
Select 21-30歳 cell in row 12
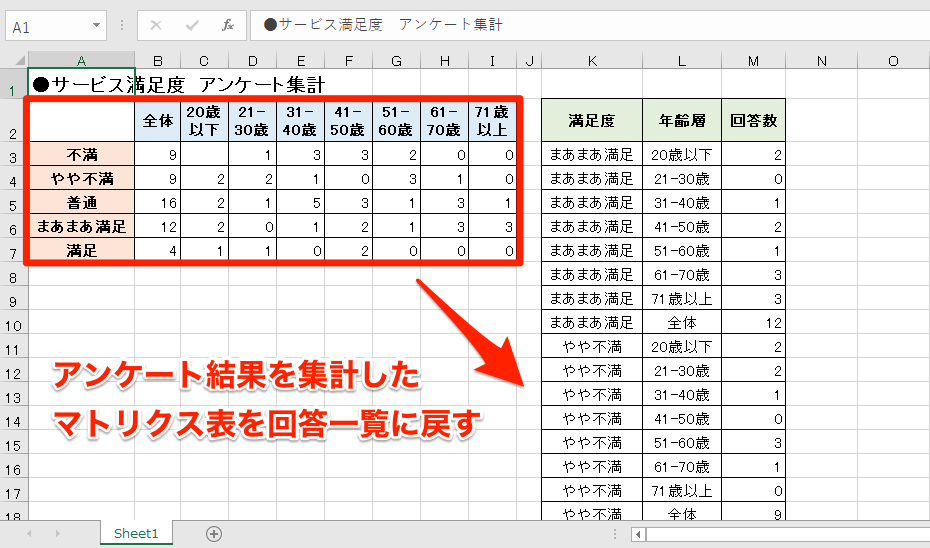682,371
